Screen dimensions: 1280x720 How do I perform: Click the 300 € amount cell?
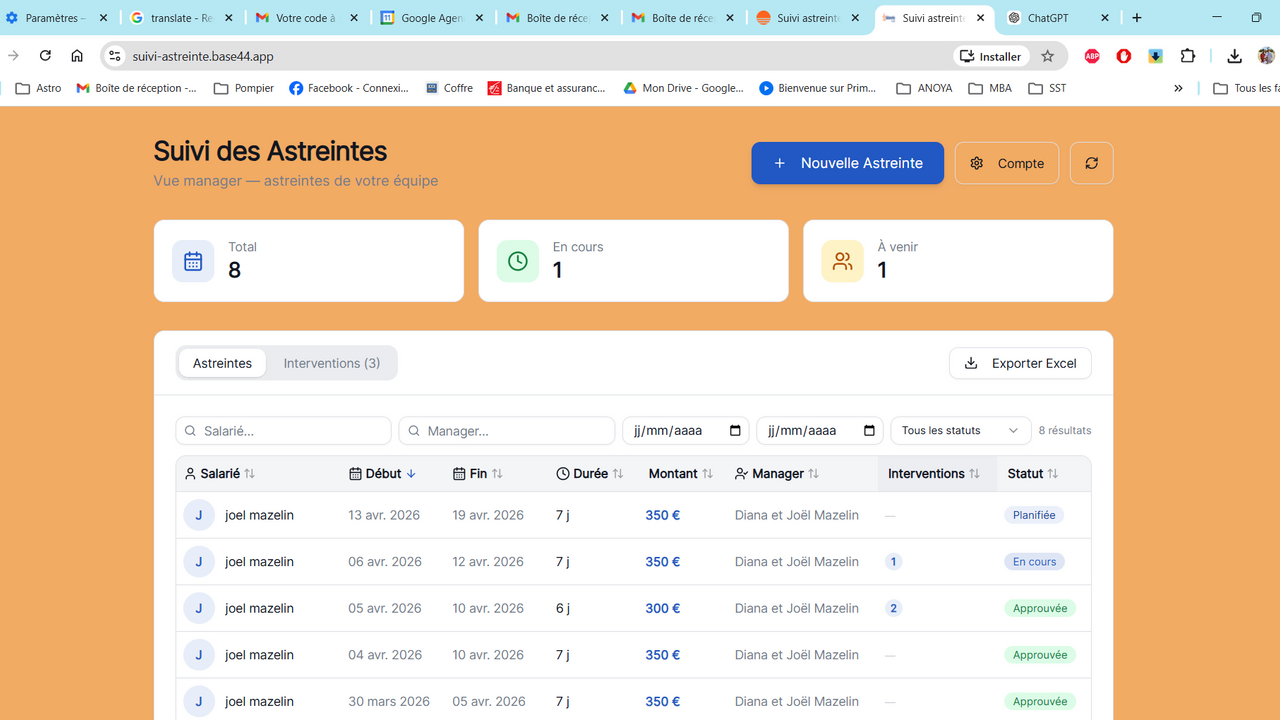pyautogui.click(x=662, y=608)
